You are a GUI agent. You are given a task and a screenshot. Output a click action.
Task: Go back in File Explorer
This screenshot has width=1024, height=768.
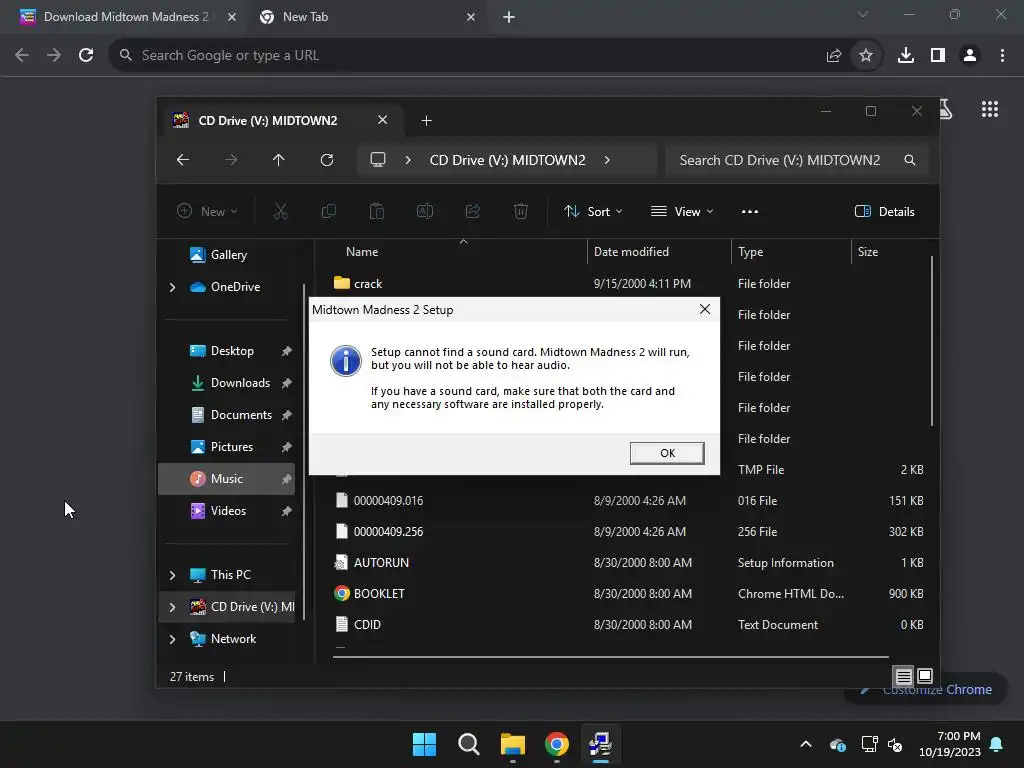(183, 160)
